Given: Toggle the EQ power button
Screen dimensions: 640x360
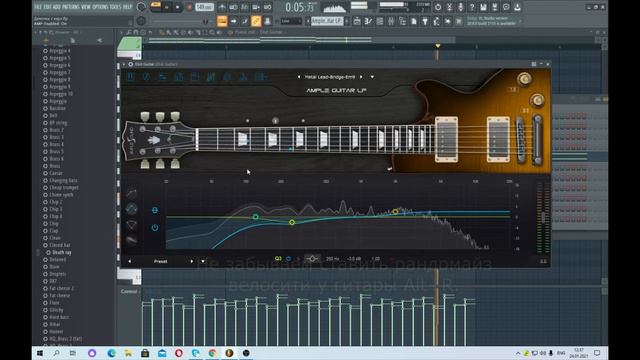Looking at the screenshot, I should click(x=155, y=227).
